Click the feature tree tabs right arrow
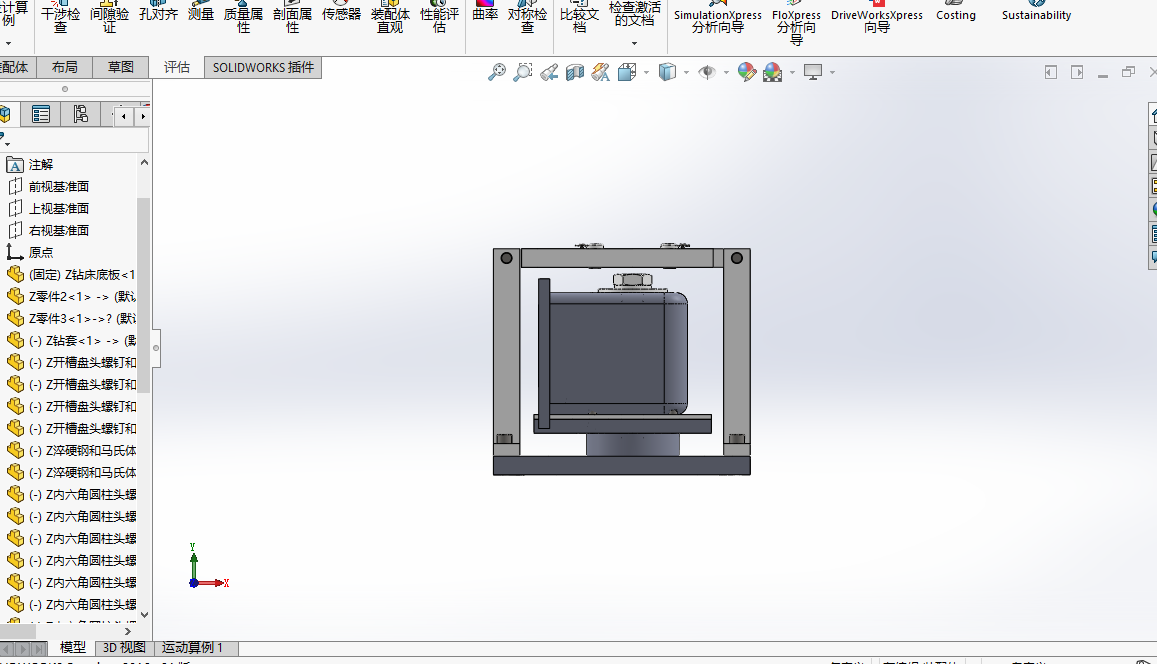The image size is (1157, 664). click(x=143, y=116)
